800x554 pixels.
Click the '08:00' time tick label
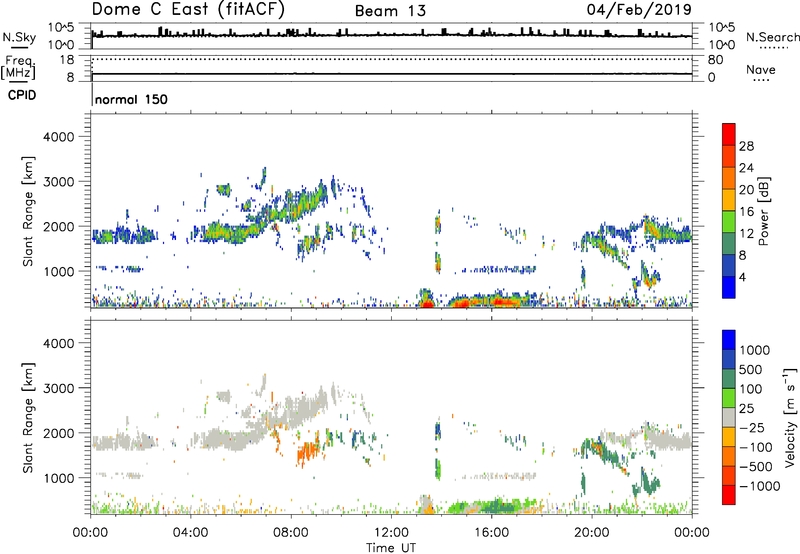pos(291,533)
